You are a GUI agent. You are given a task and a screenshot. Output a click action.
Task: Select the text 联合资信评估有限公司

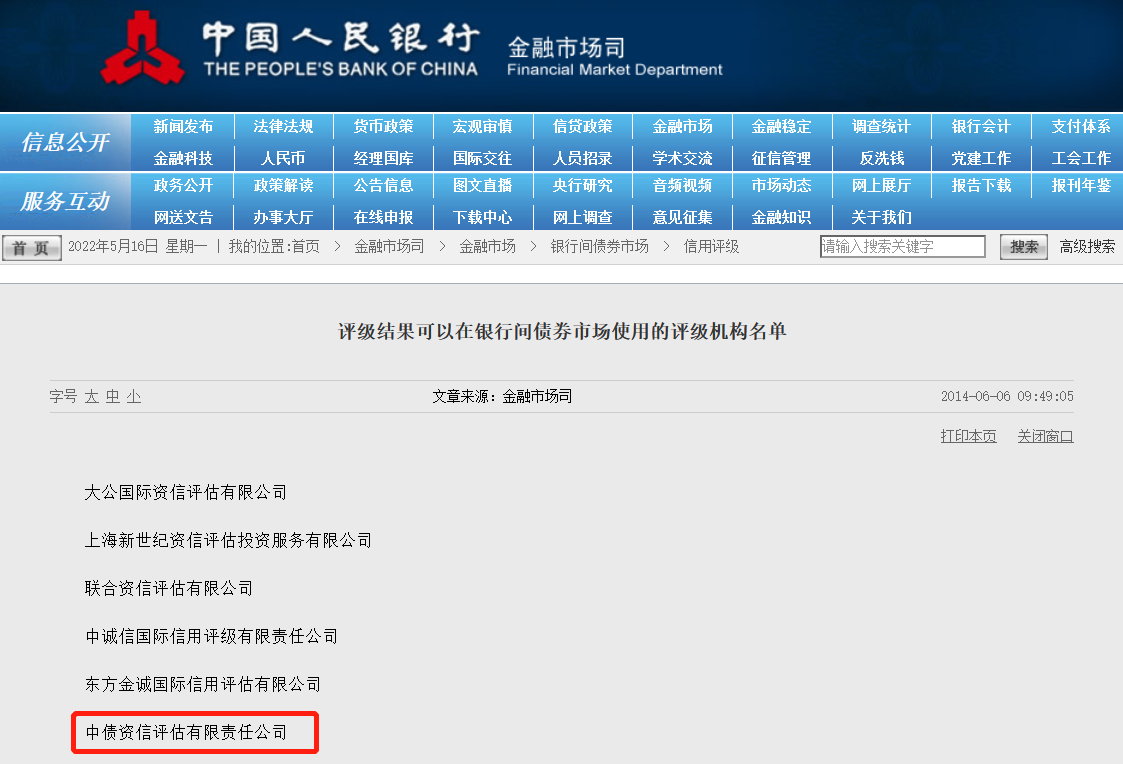click(168, 589)
